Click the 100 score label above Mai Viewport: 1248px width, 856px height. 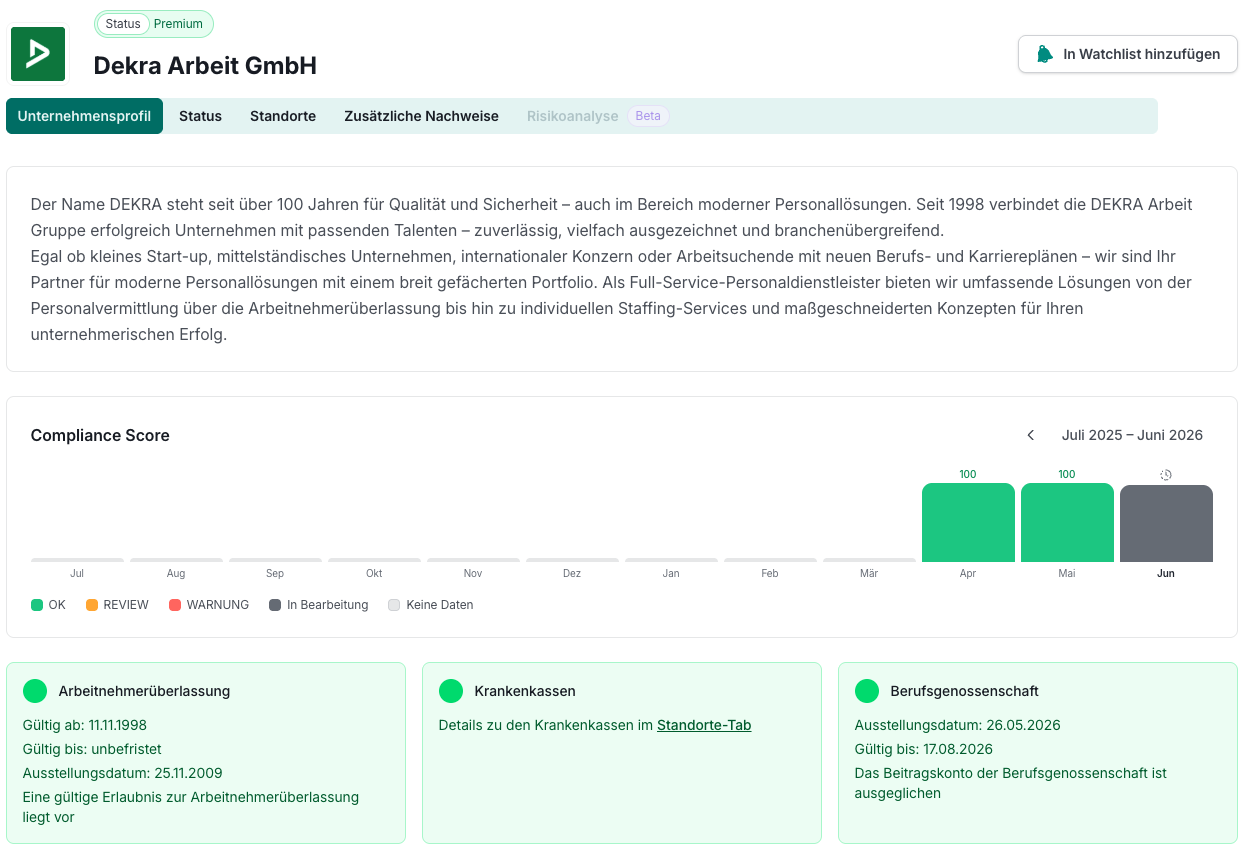1067,474
